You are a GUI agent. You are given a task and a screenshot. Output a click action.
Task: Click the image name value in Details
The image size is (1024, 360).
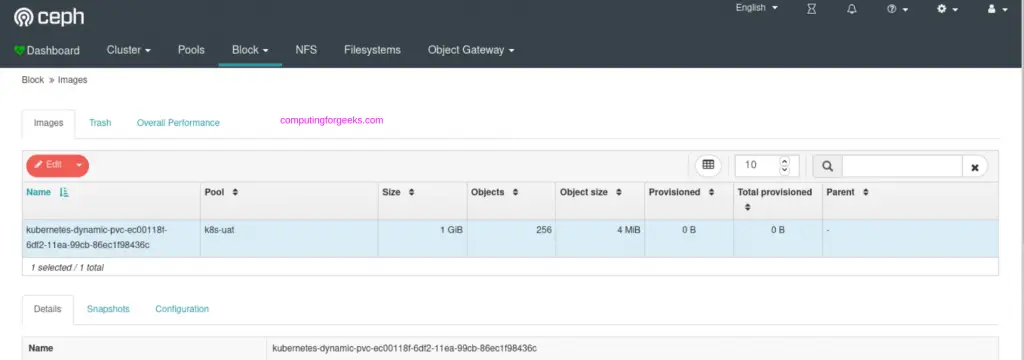click(x=404, y=348)
